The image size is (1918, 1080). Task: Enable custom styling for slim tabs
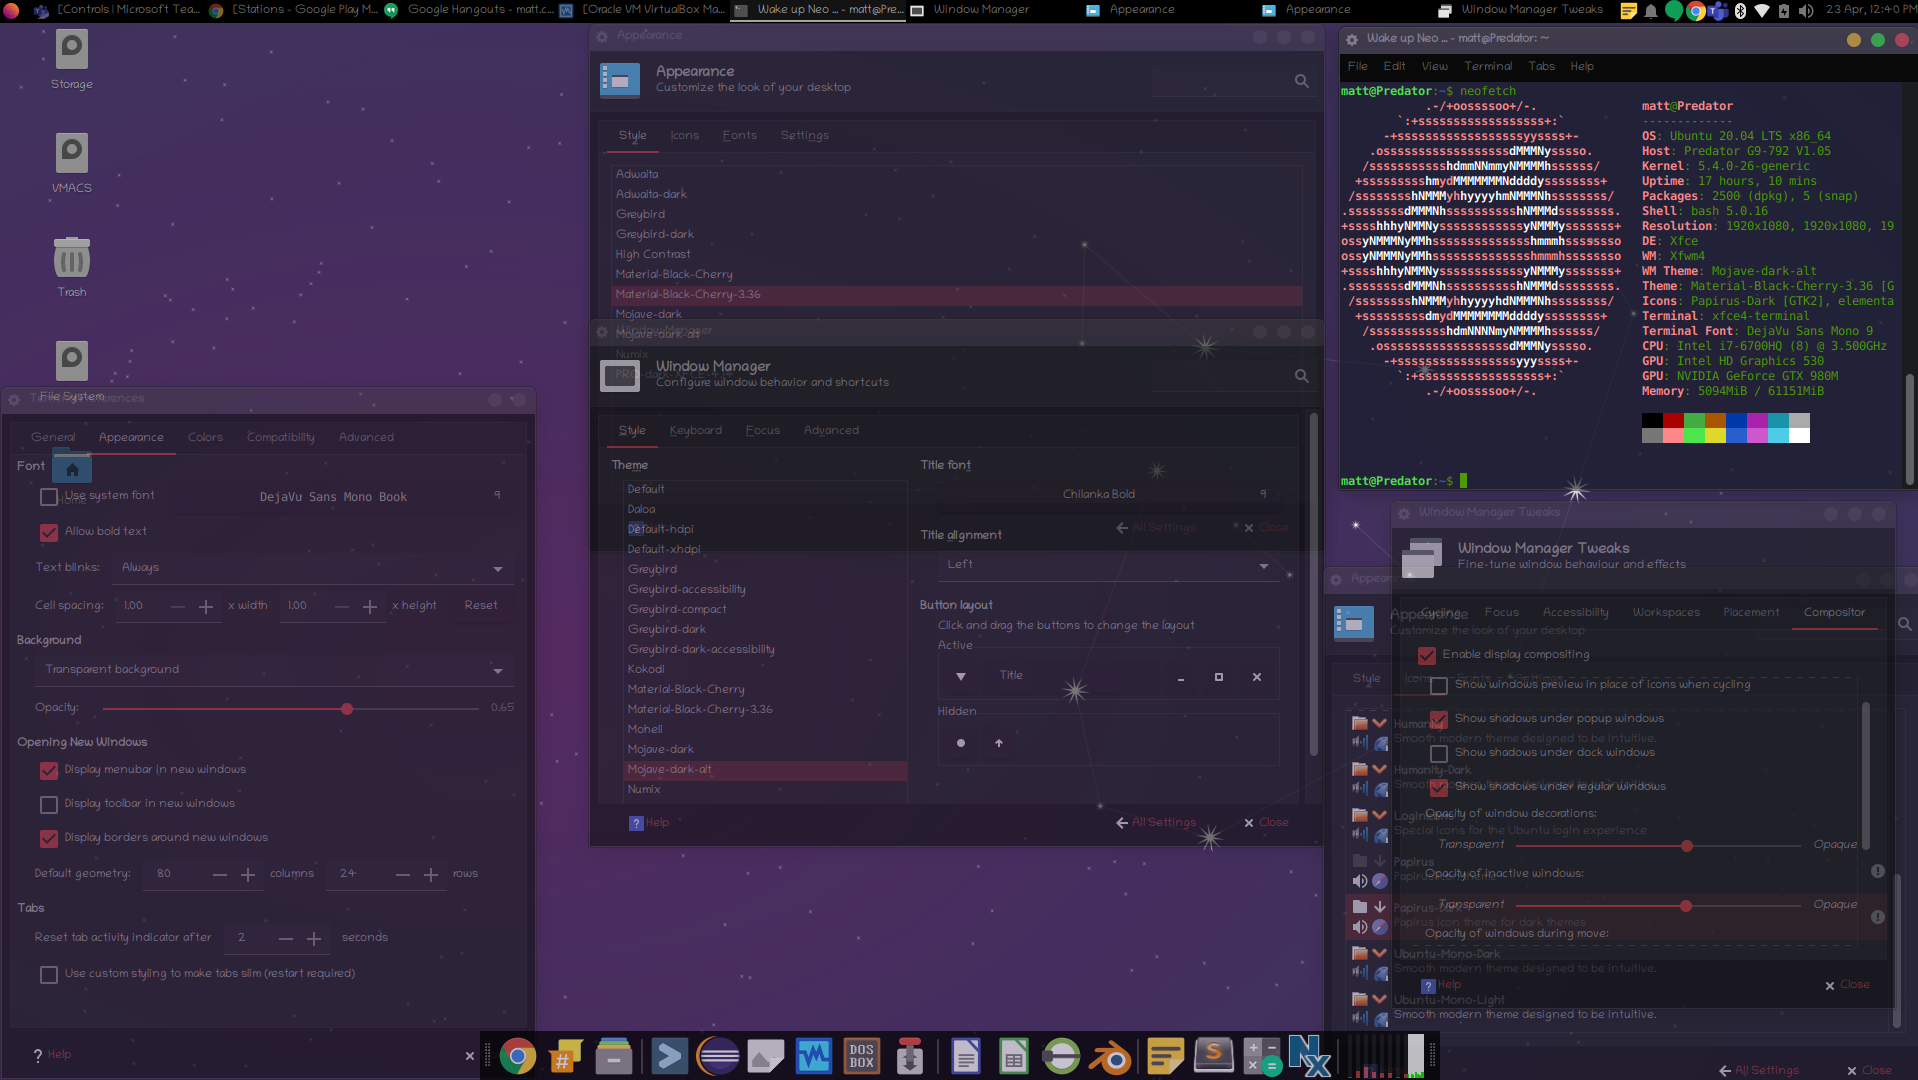click(49, 975)
